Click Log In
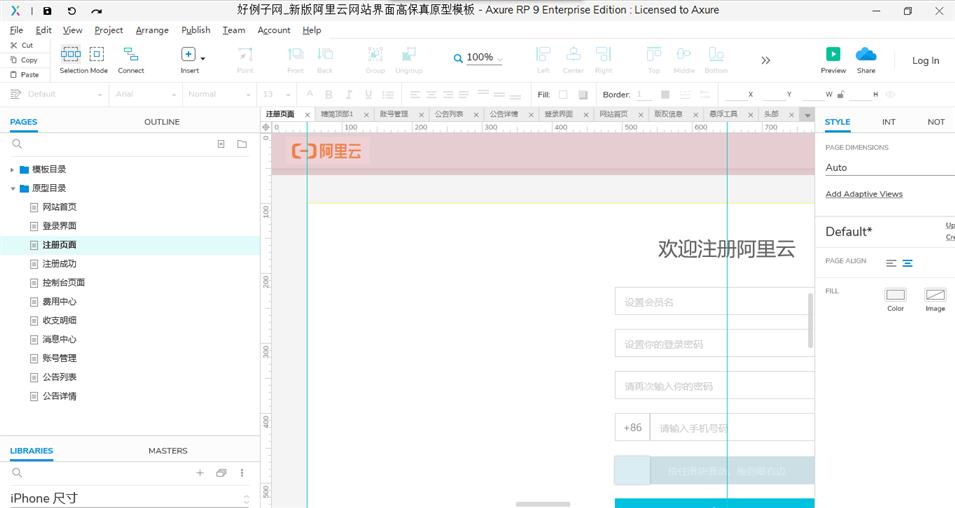955x508 pixels. pos(925,60)
